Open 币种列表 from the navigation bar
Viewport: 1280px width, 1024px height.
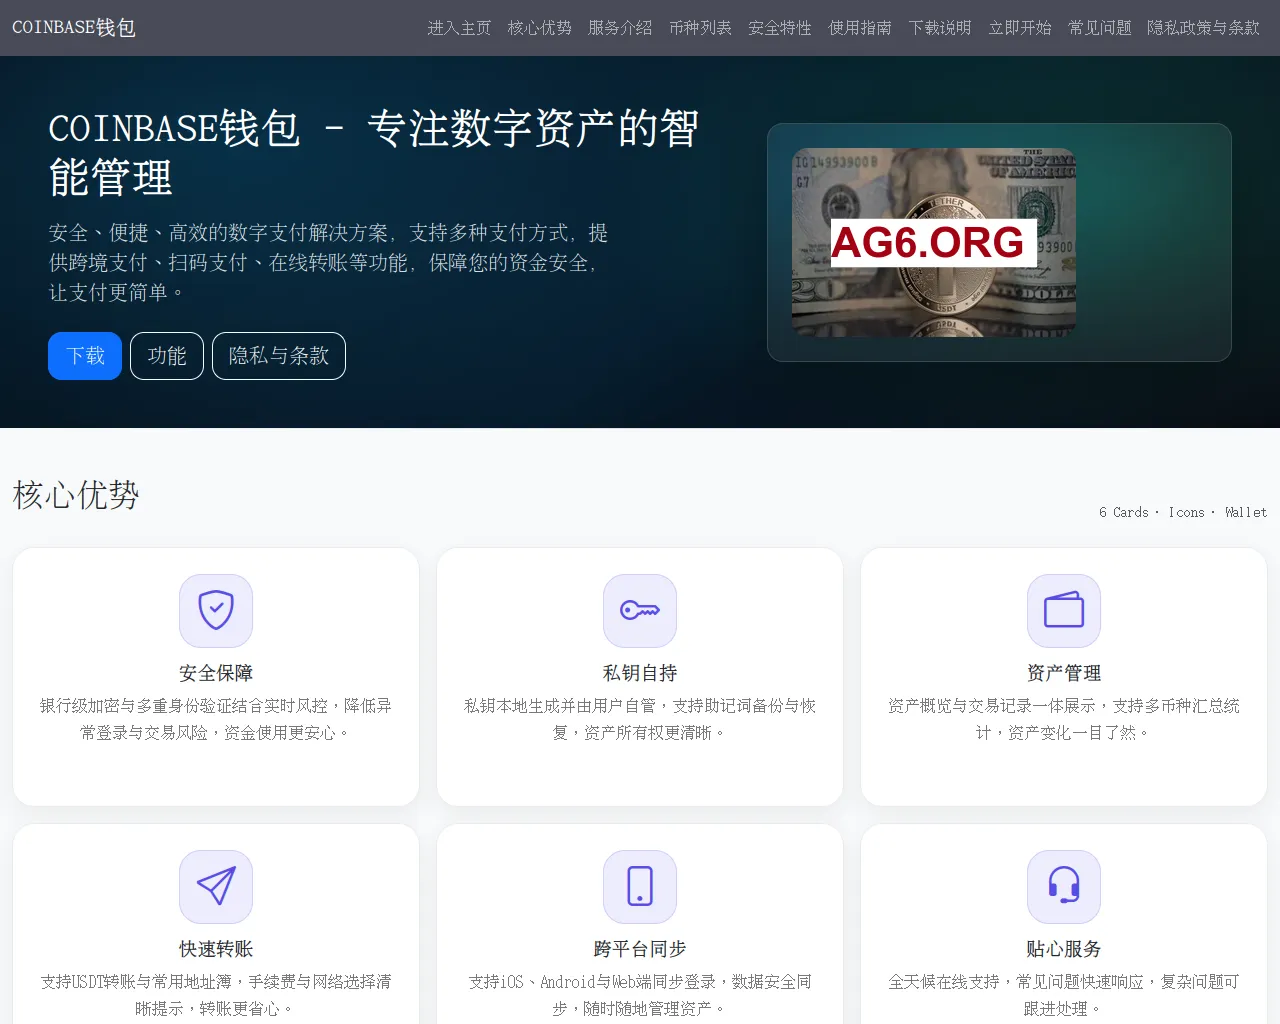pos(700,28)
